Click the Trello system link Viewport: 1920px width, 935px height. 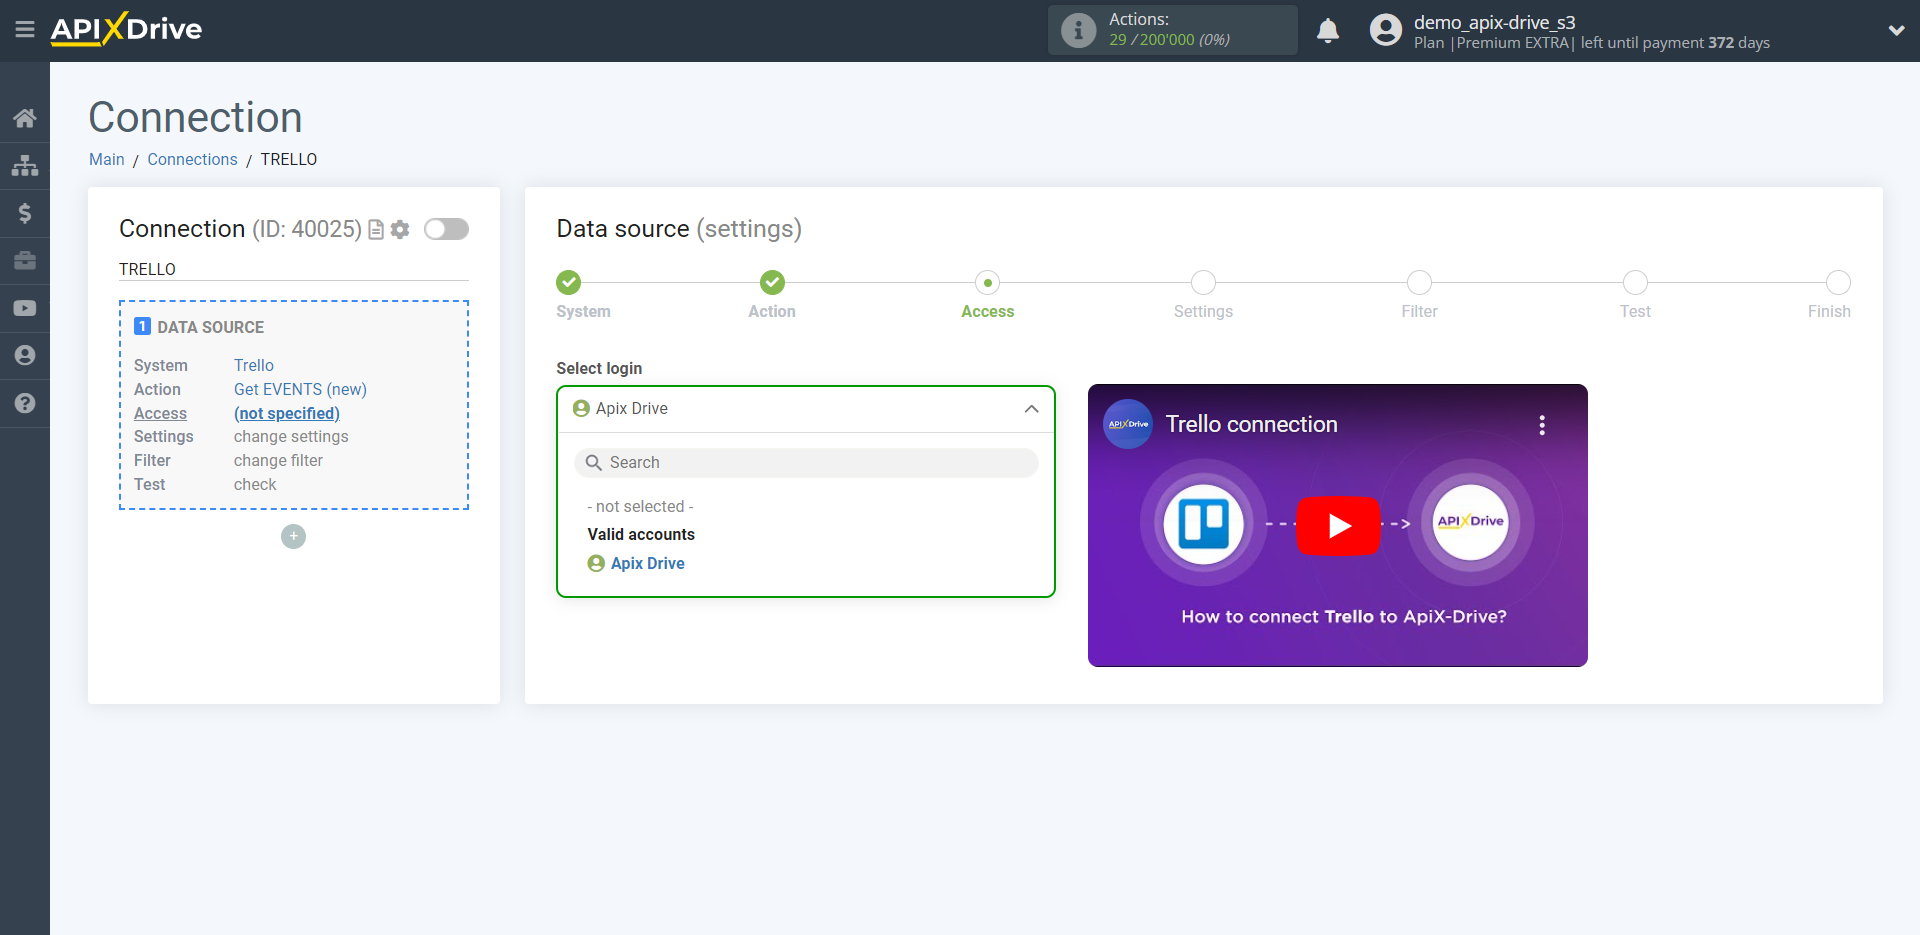point(254,366)
